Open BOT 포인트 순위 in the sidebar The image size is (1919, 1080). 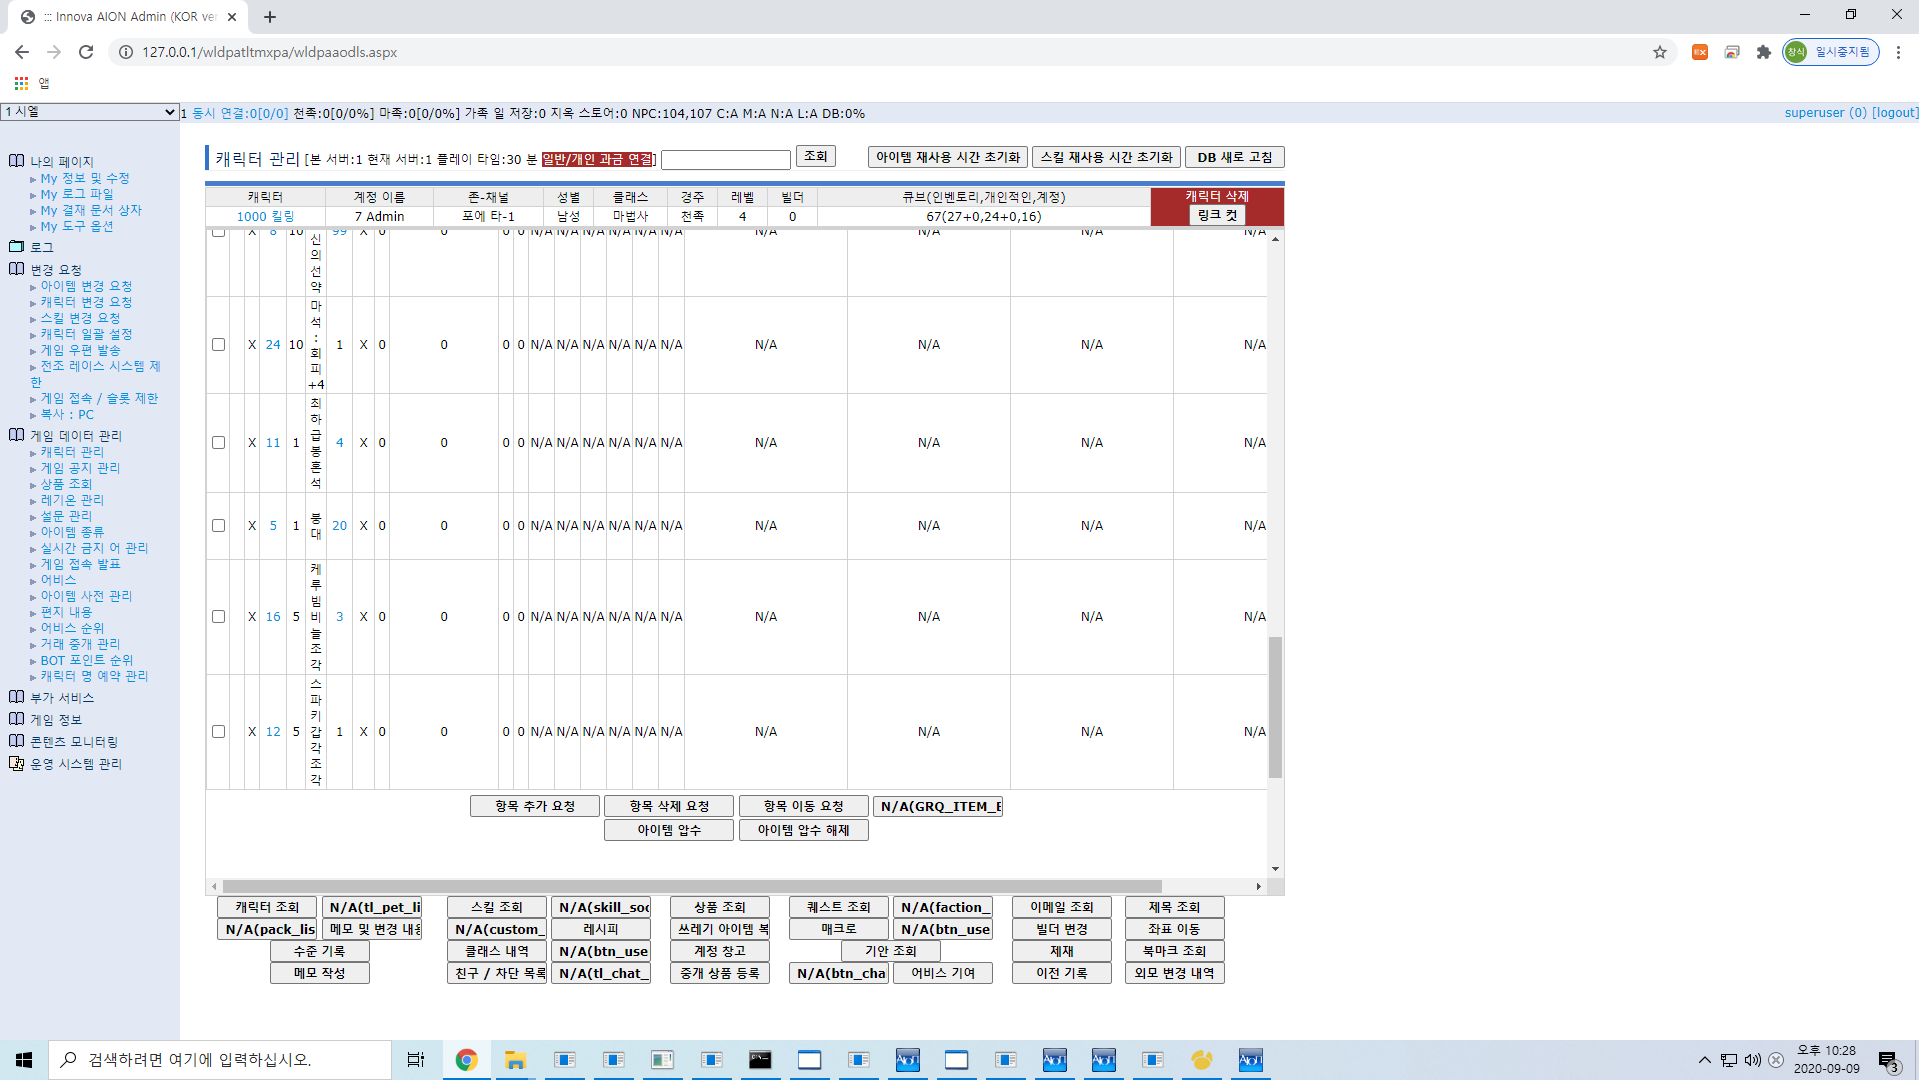(x=87, y=660)
